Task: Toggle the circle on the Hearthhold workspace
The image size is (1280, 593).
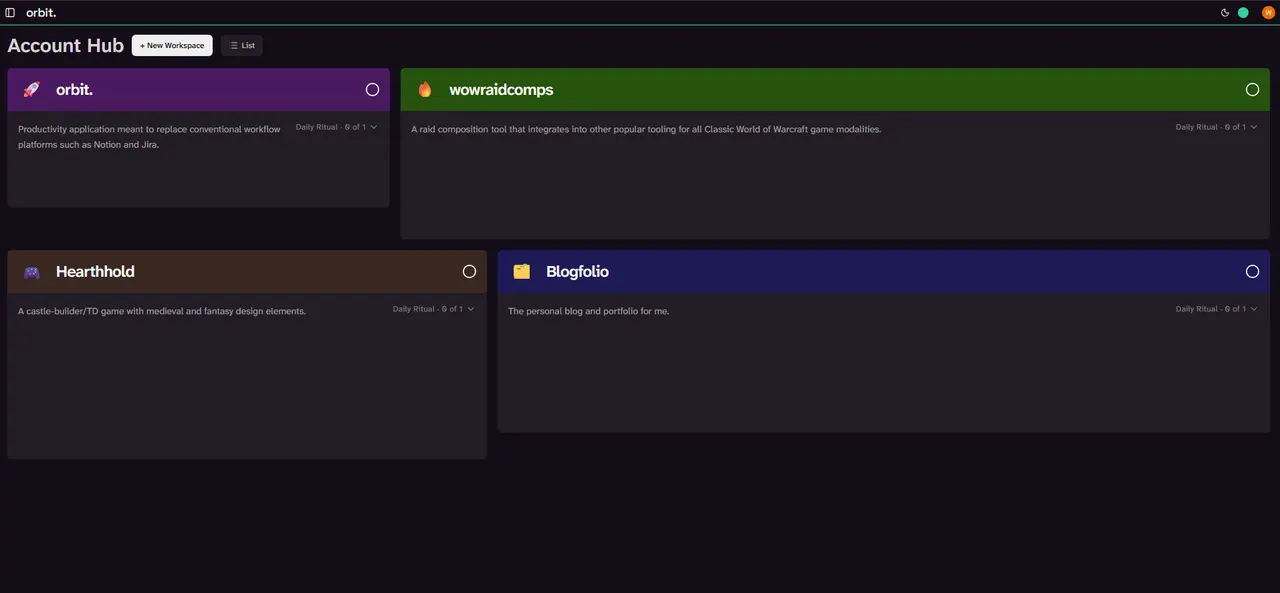Action: (469, 272)
